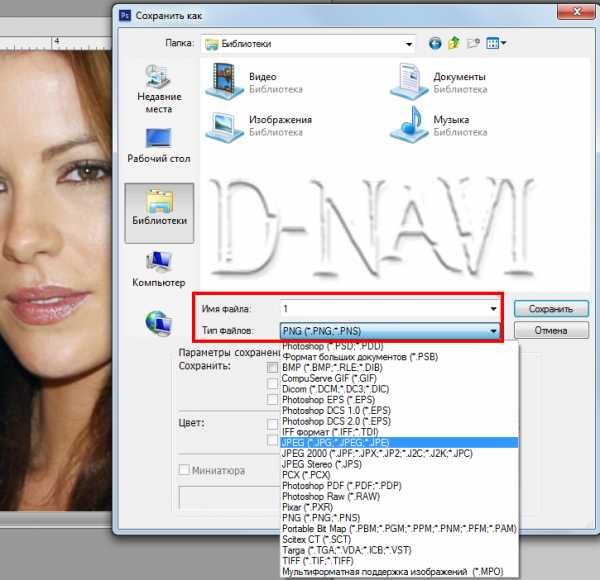The width and height of the screenshot is (600, 580).
Task: Choose Pixar (*.PXR) format
Action: click(399, 507)
